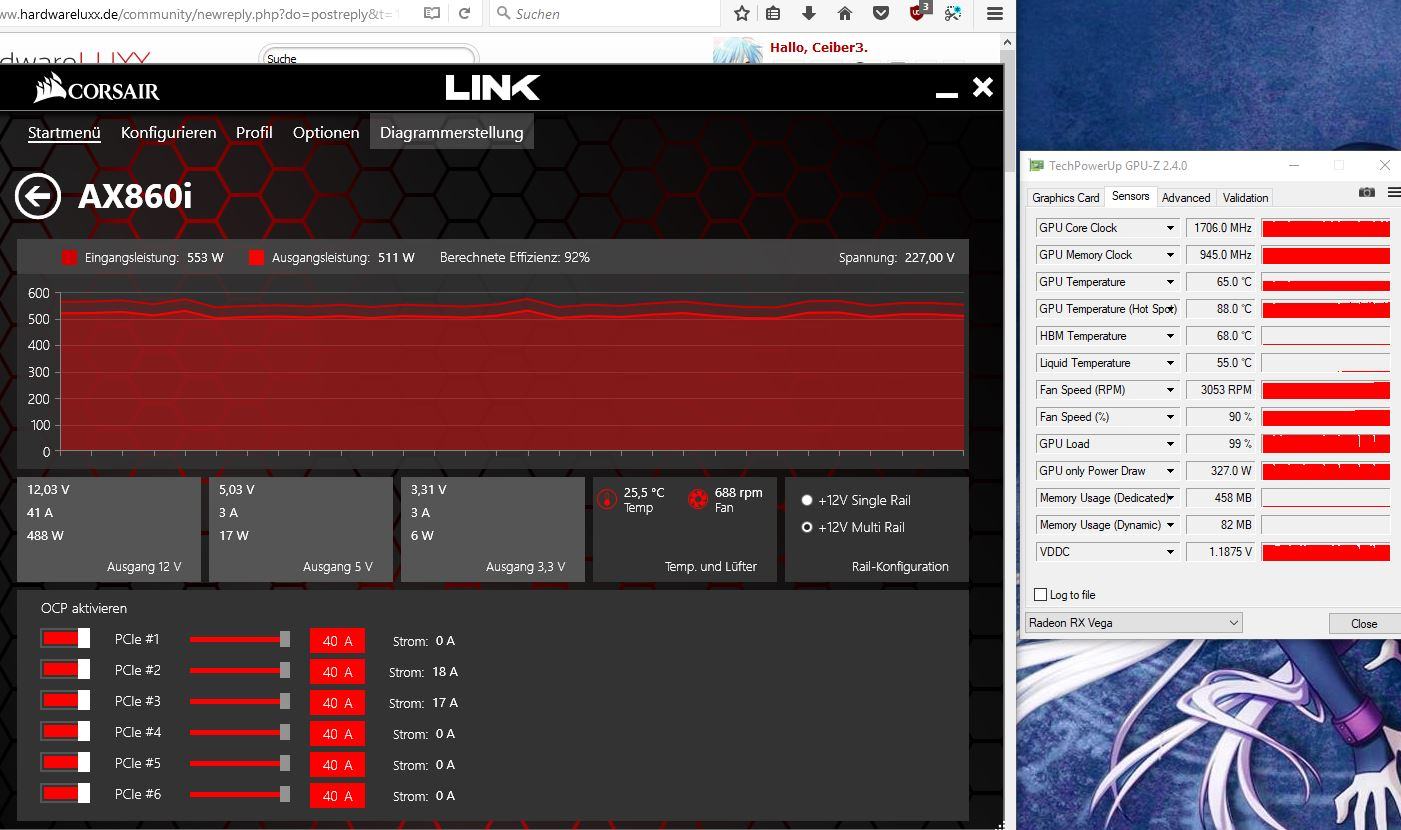The image size is (1401, 830).
Task: Click PCIe #1 red 40 A value box
Action: (337, 641)
